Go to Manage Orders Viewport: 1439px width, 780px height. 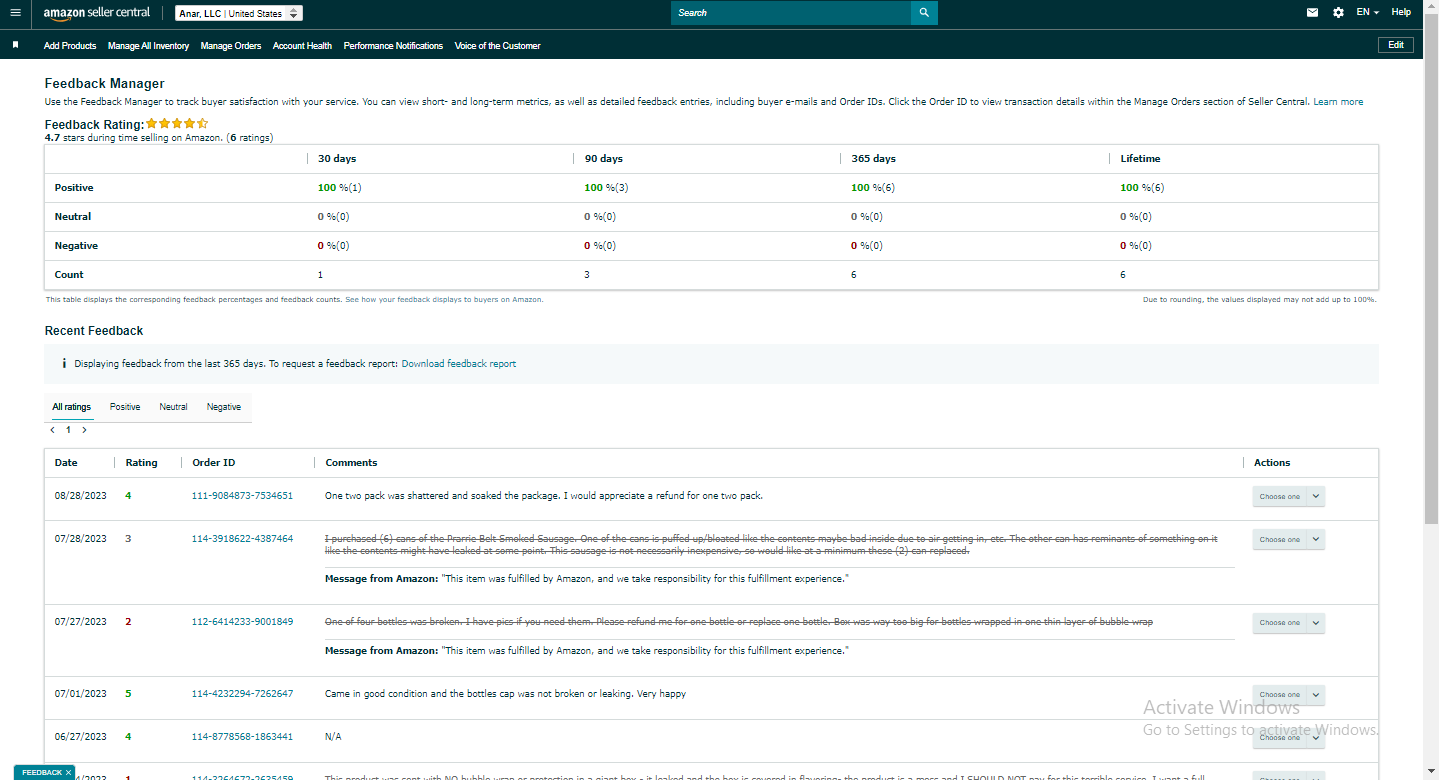pos(231,46)
